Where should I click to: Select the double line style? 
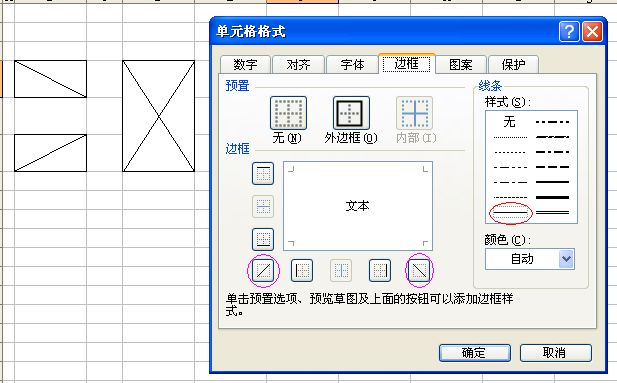click(x=552, y=213)
